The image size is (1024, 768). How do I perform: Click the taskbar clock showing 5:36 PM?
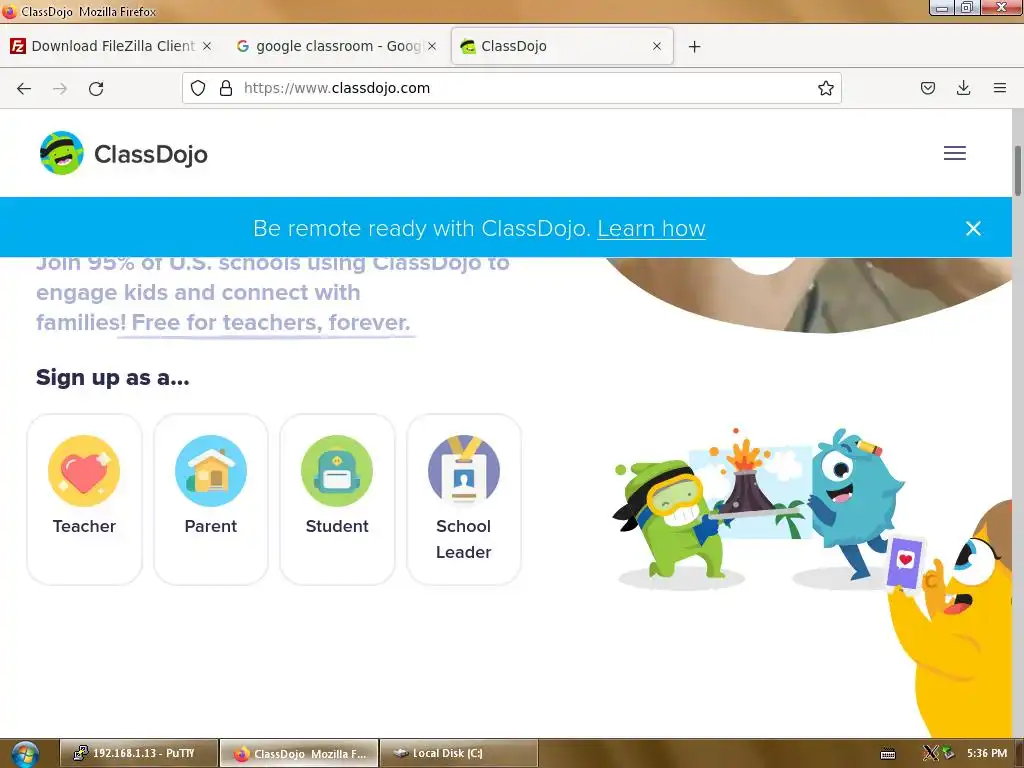pyautogui.click(x=987, y=753)
